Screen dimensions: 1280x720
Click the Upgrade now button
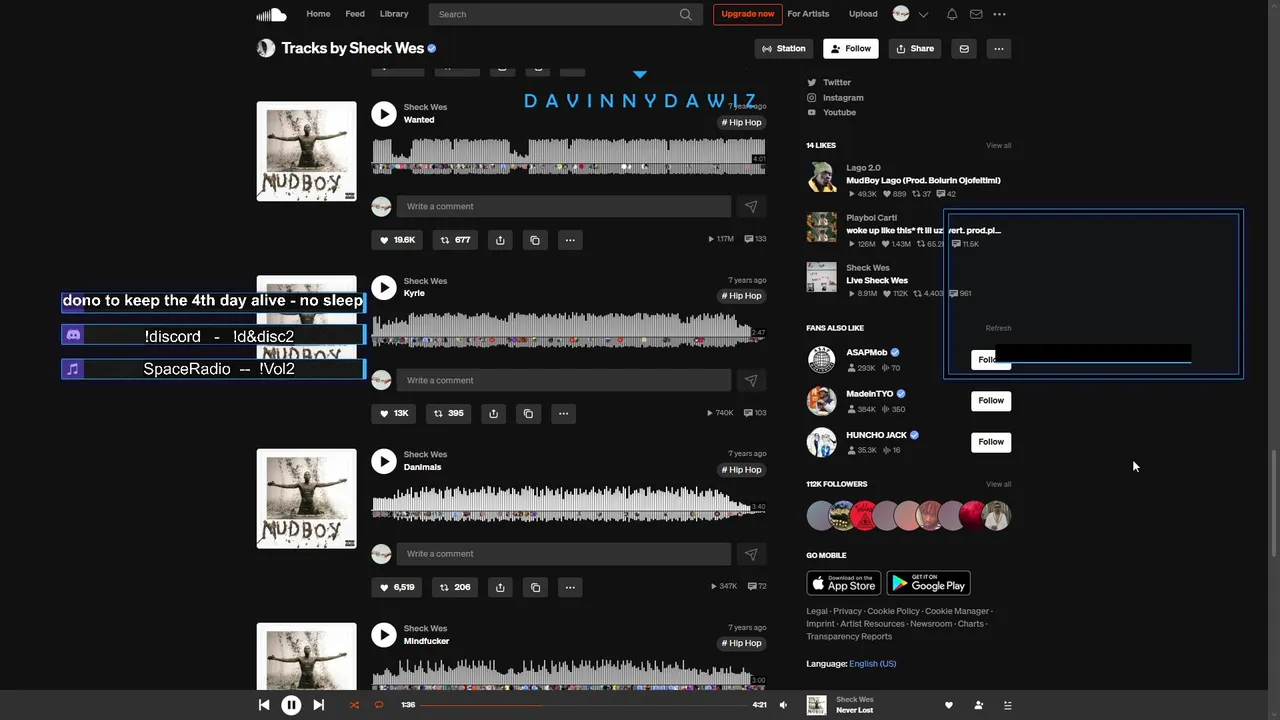pos(747,14)
